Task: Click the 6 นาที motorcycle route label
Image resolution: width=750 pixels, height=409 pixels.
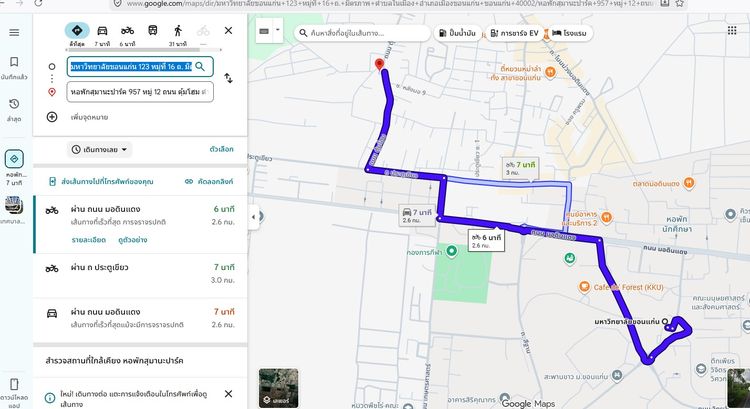Action: coord(486,241)
